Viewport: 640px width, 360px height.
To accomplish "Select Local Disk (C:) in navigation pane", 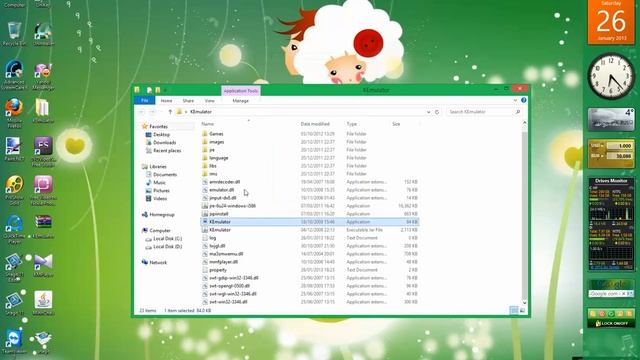I will [x=167, y=239].
